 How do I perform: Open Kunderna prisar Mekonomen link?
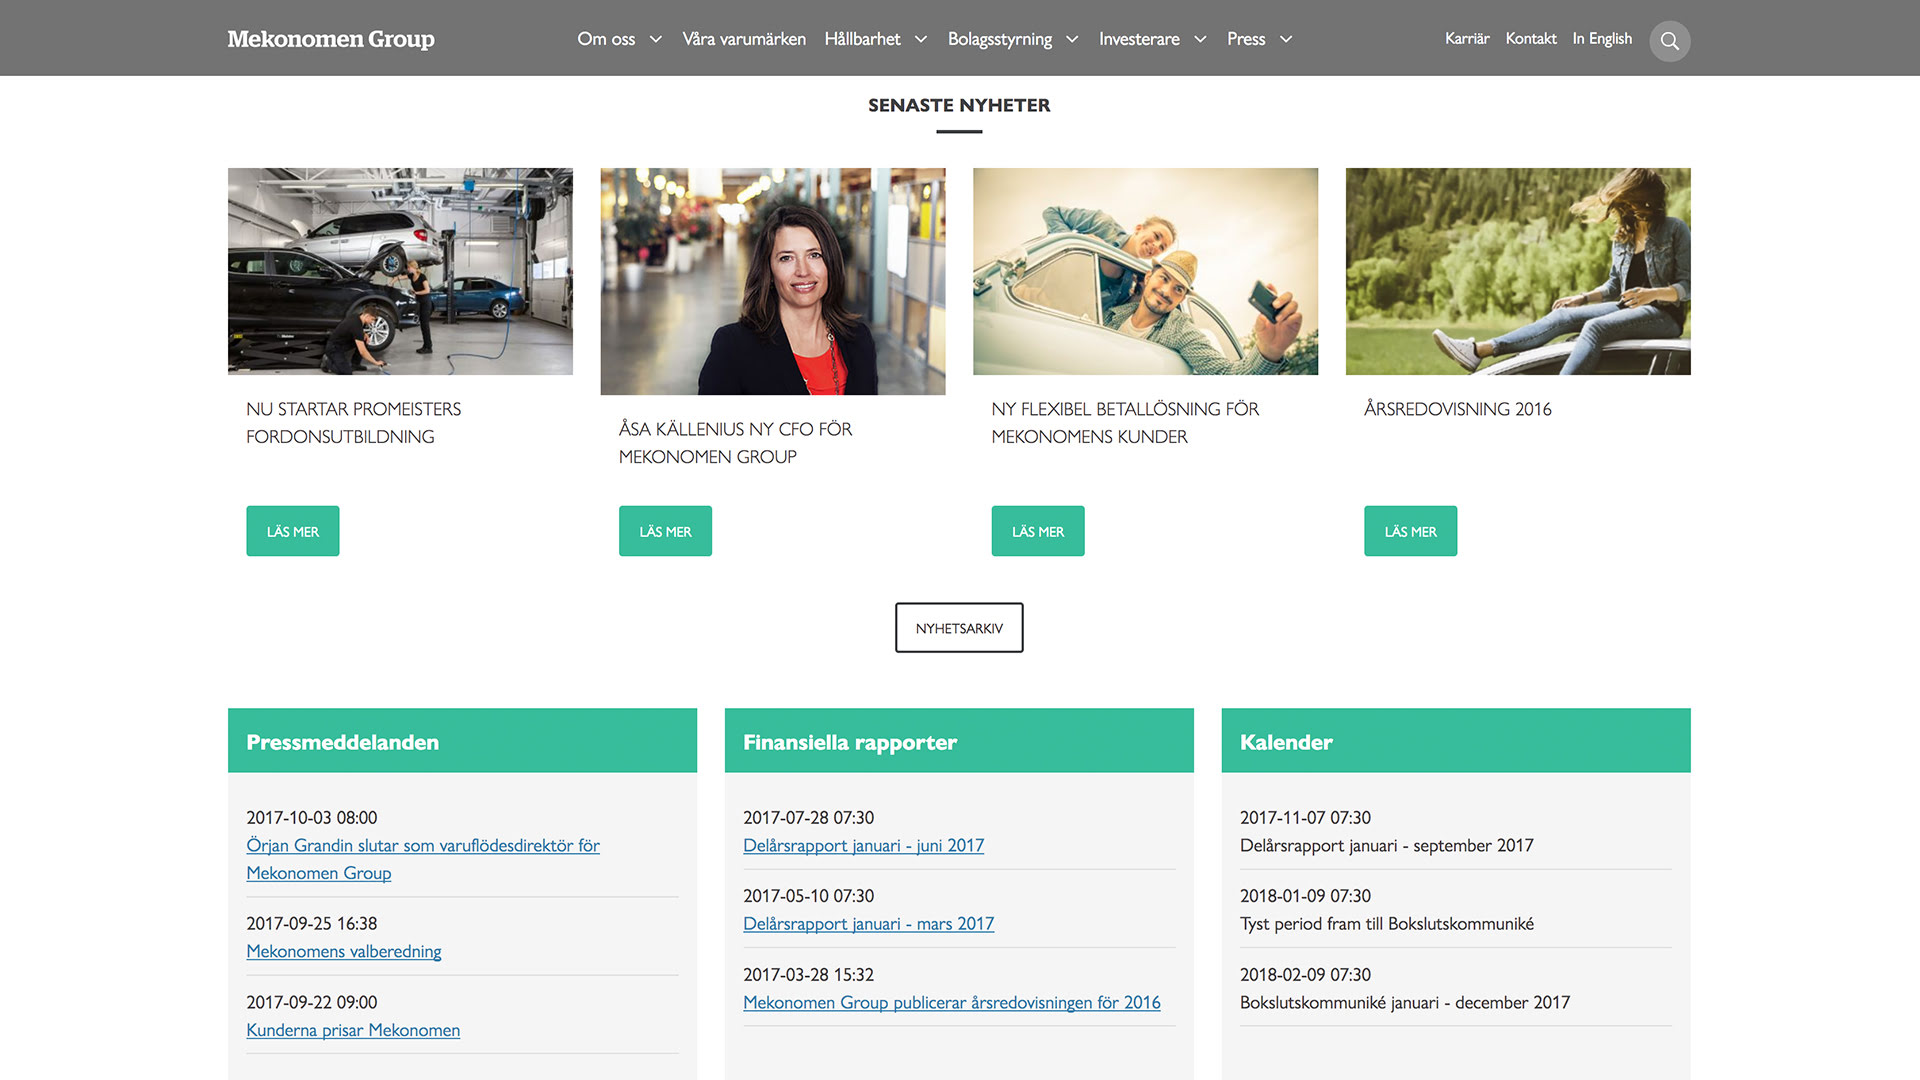point(353,1030)
